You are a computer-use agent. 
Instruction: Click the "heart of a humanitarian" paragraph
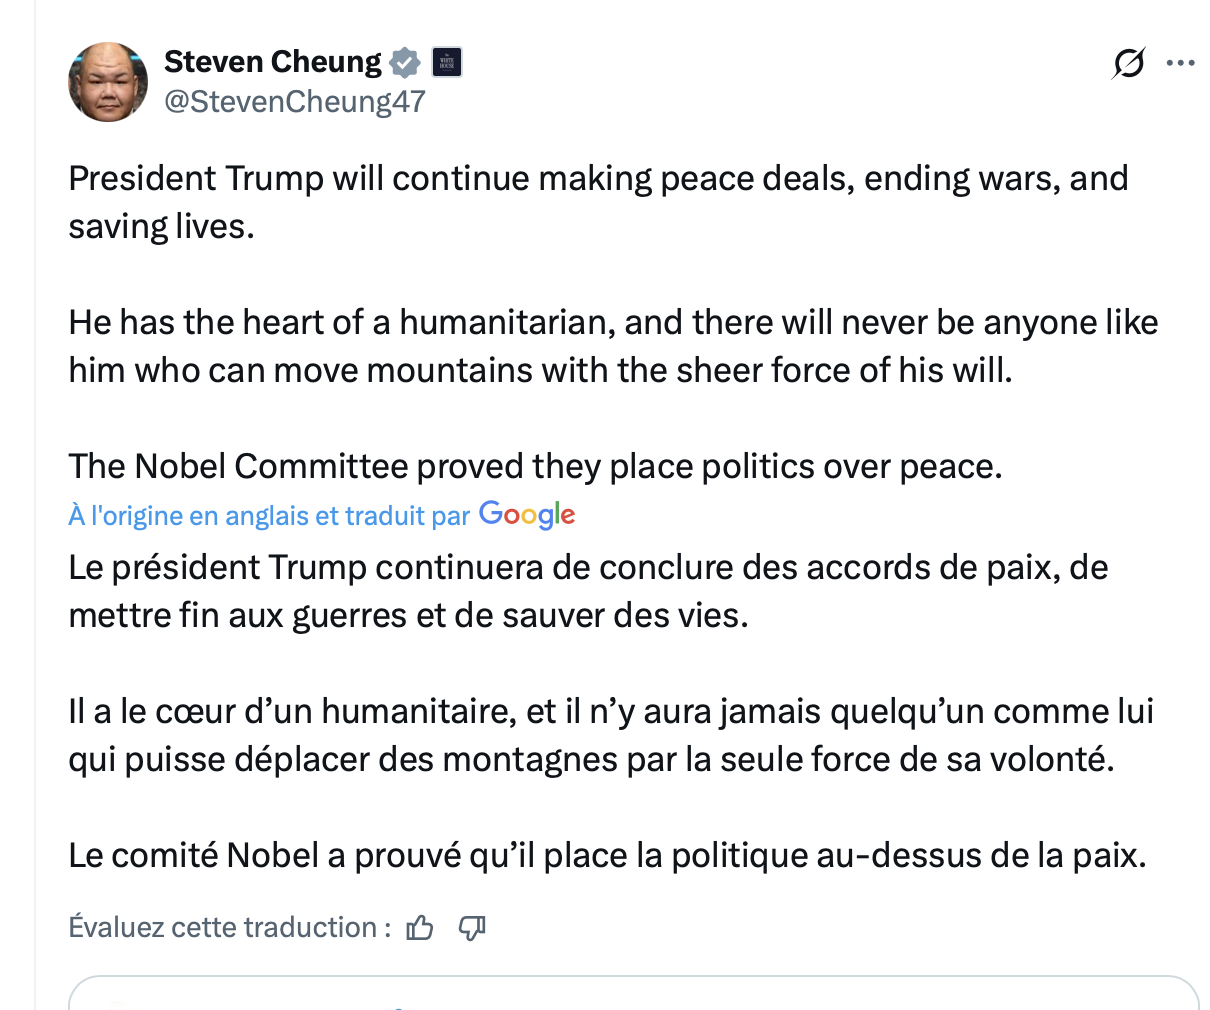tap(612, 346)
